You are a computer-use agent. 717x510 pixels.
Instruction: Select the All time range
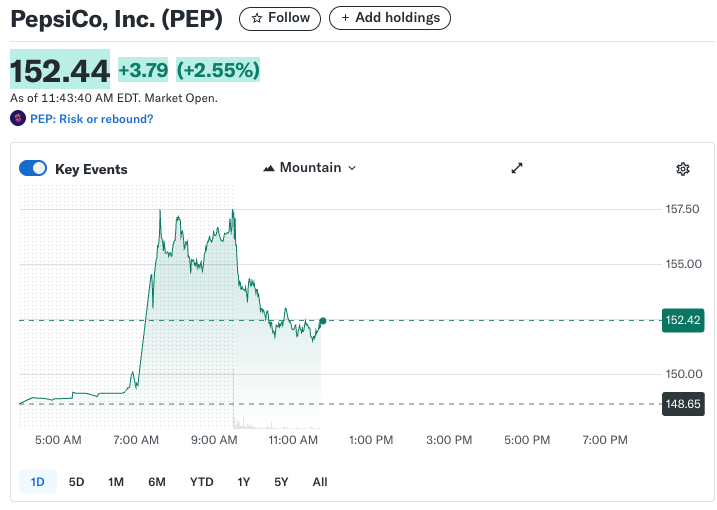pyautogui.click(x=320, y=482)
